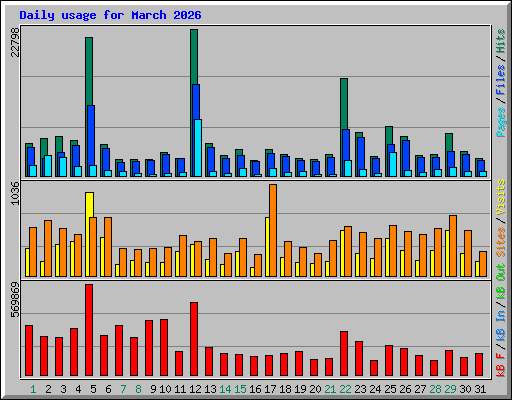Click the tallest orange sites bar for day 17

pos(273,230)
